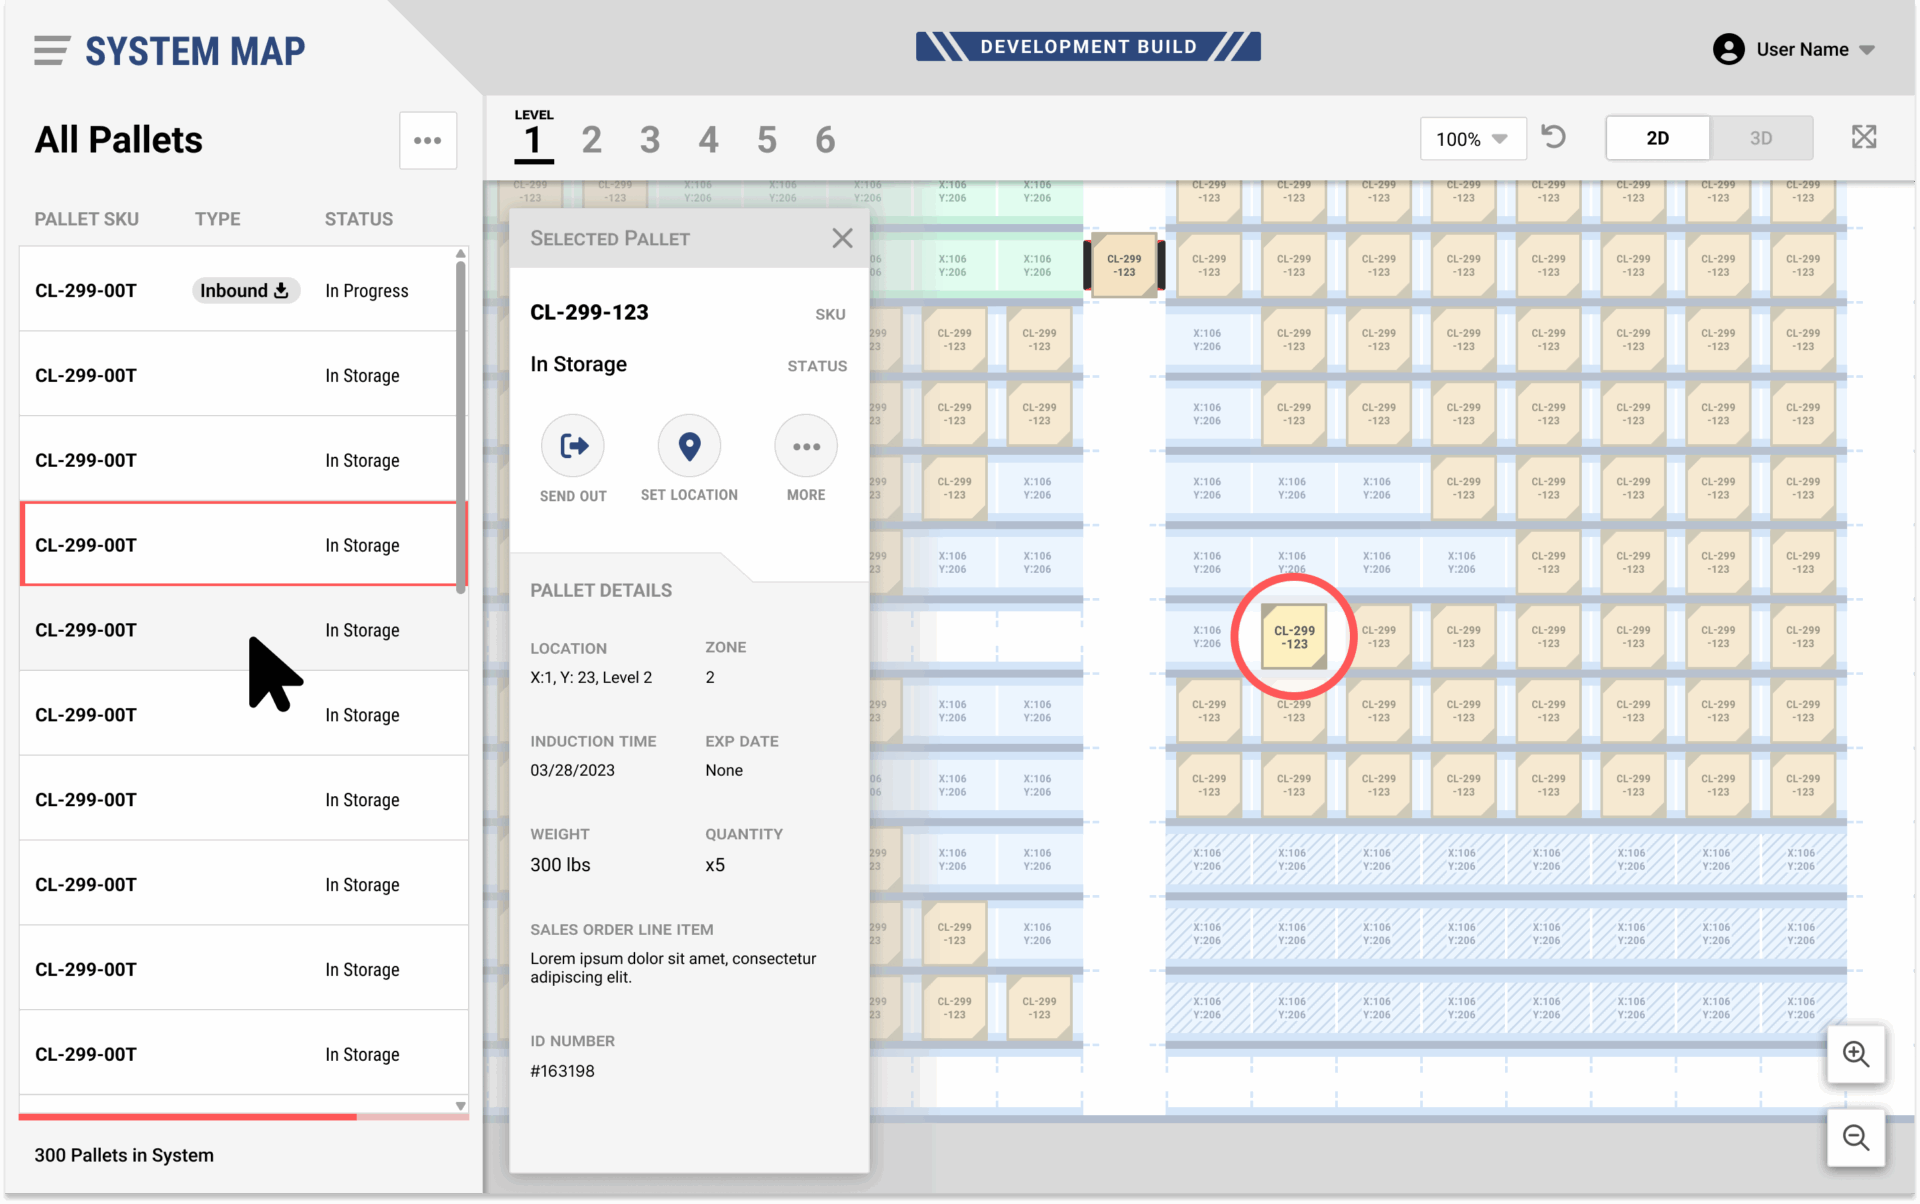The width and height of the screenshot is (1920, 1204).
Task: Switch to Level 2 tab
Action: (591, 140)
